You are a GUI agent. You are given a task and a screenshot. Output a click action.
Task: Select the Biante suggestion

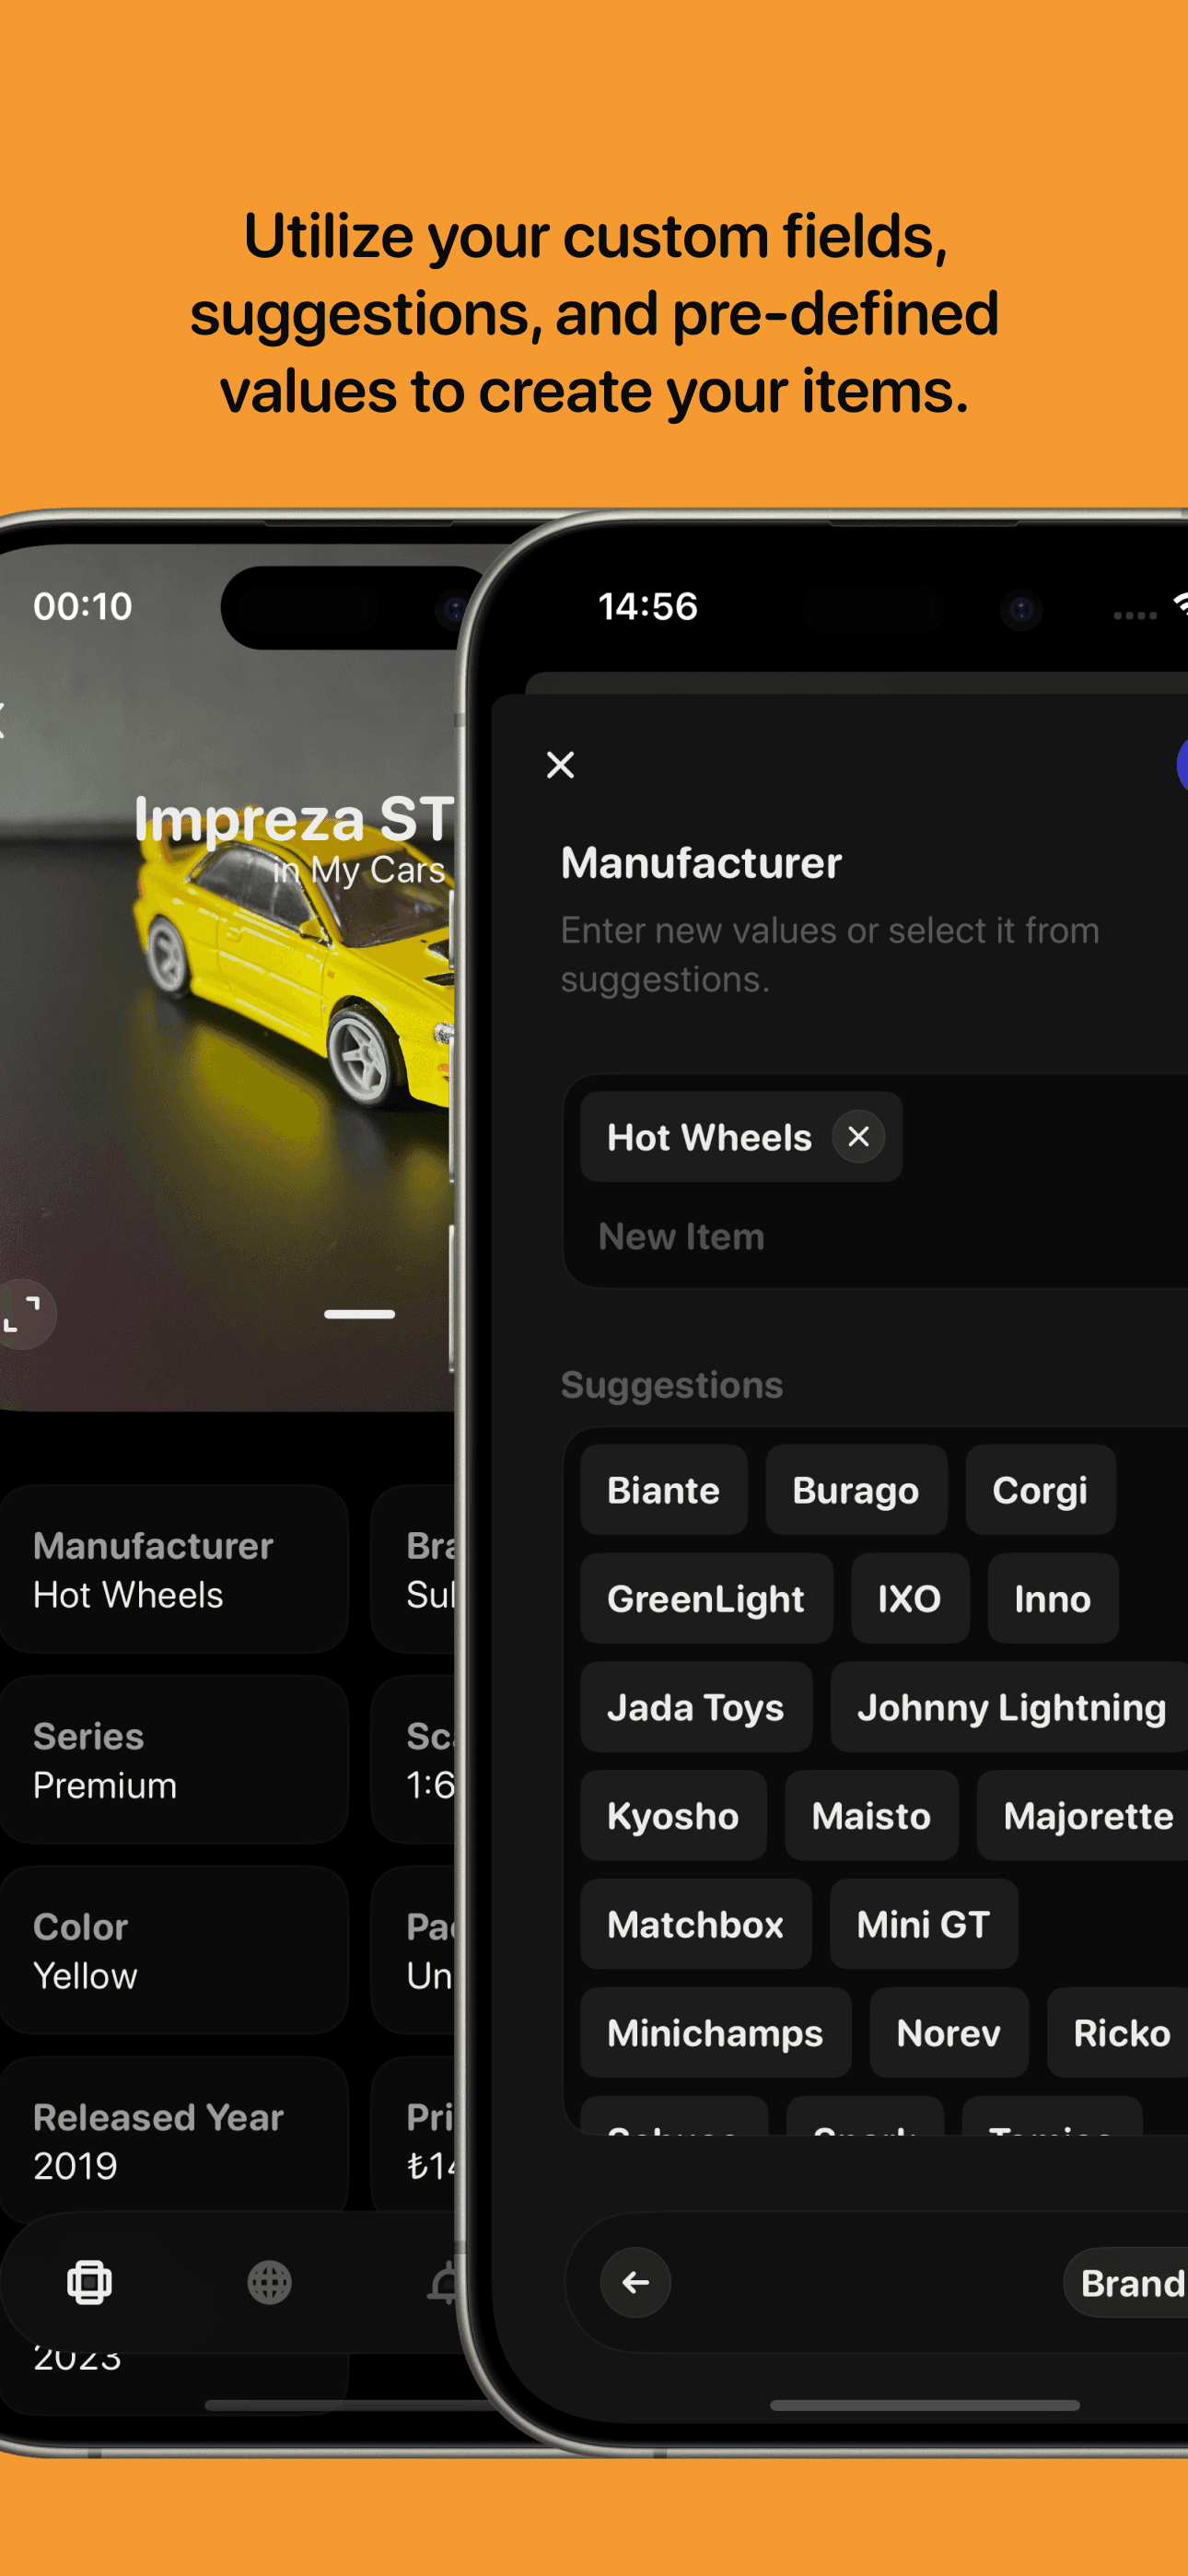[663, 1490]
